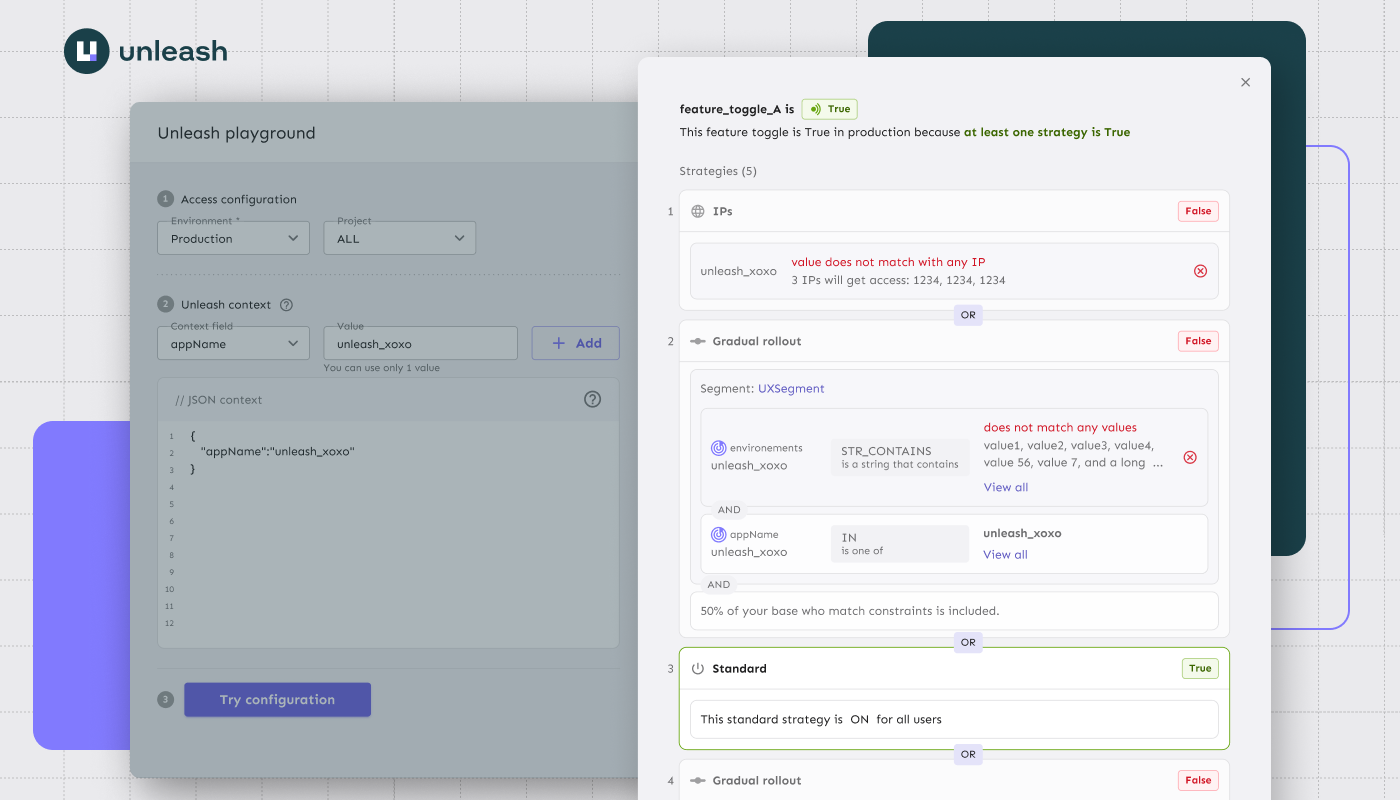
Task: Click the red error icon in IPs row
Action: click(1200, 271)
